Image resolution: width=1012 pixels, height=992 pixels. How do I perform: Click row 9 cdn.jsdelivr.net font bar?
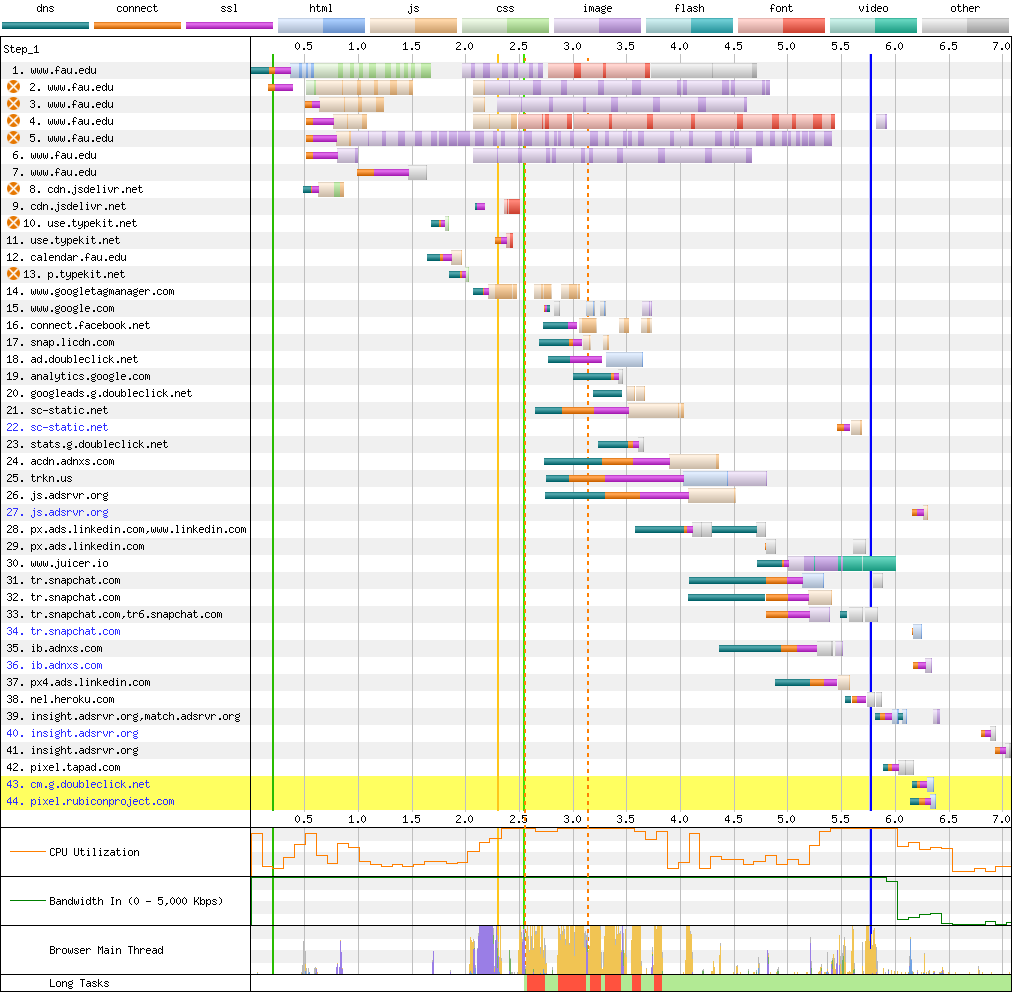click(x=512, y=207)
